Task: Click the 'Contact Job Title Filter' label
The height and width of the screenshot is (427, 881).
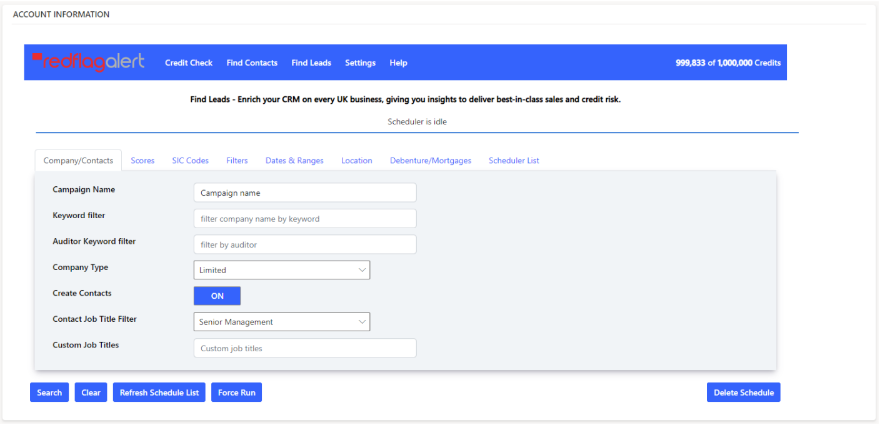Action: (x=94, y=319)
